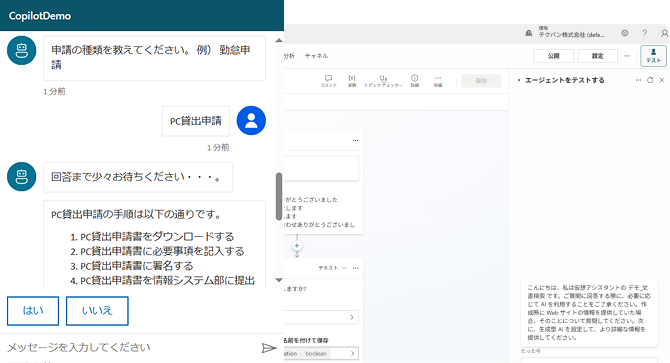Viewport: 670px width, 363px height.
Task: Refresh the agent test conversation
Action: 650,80
